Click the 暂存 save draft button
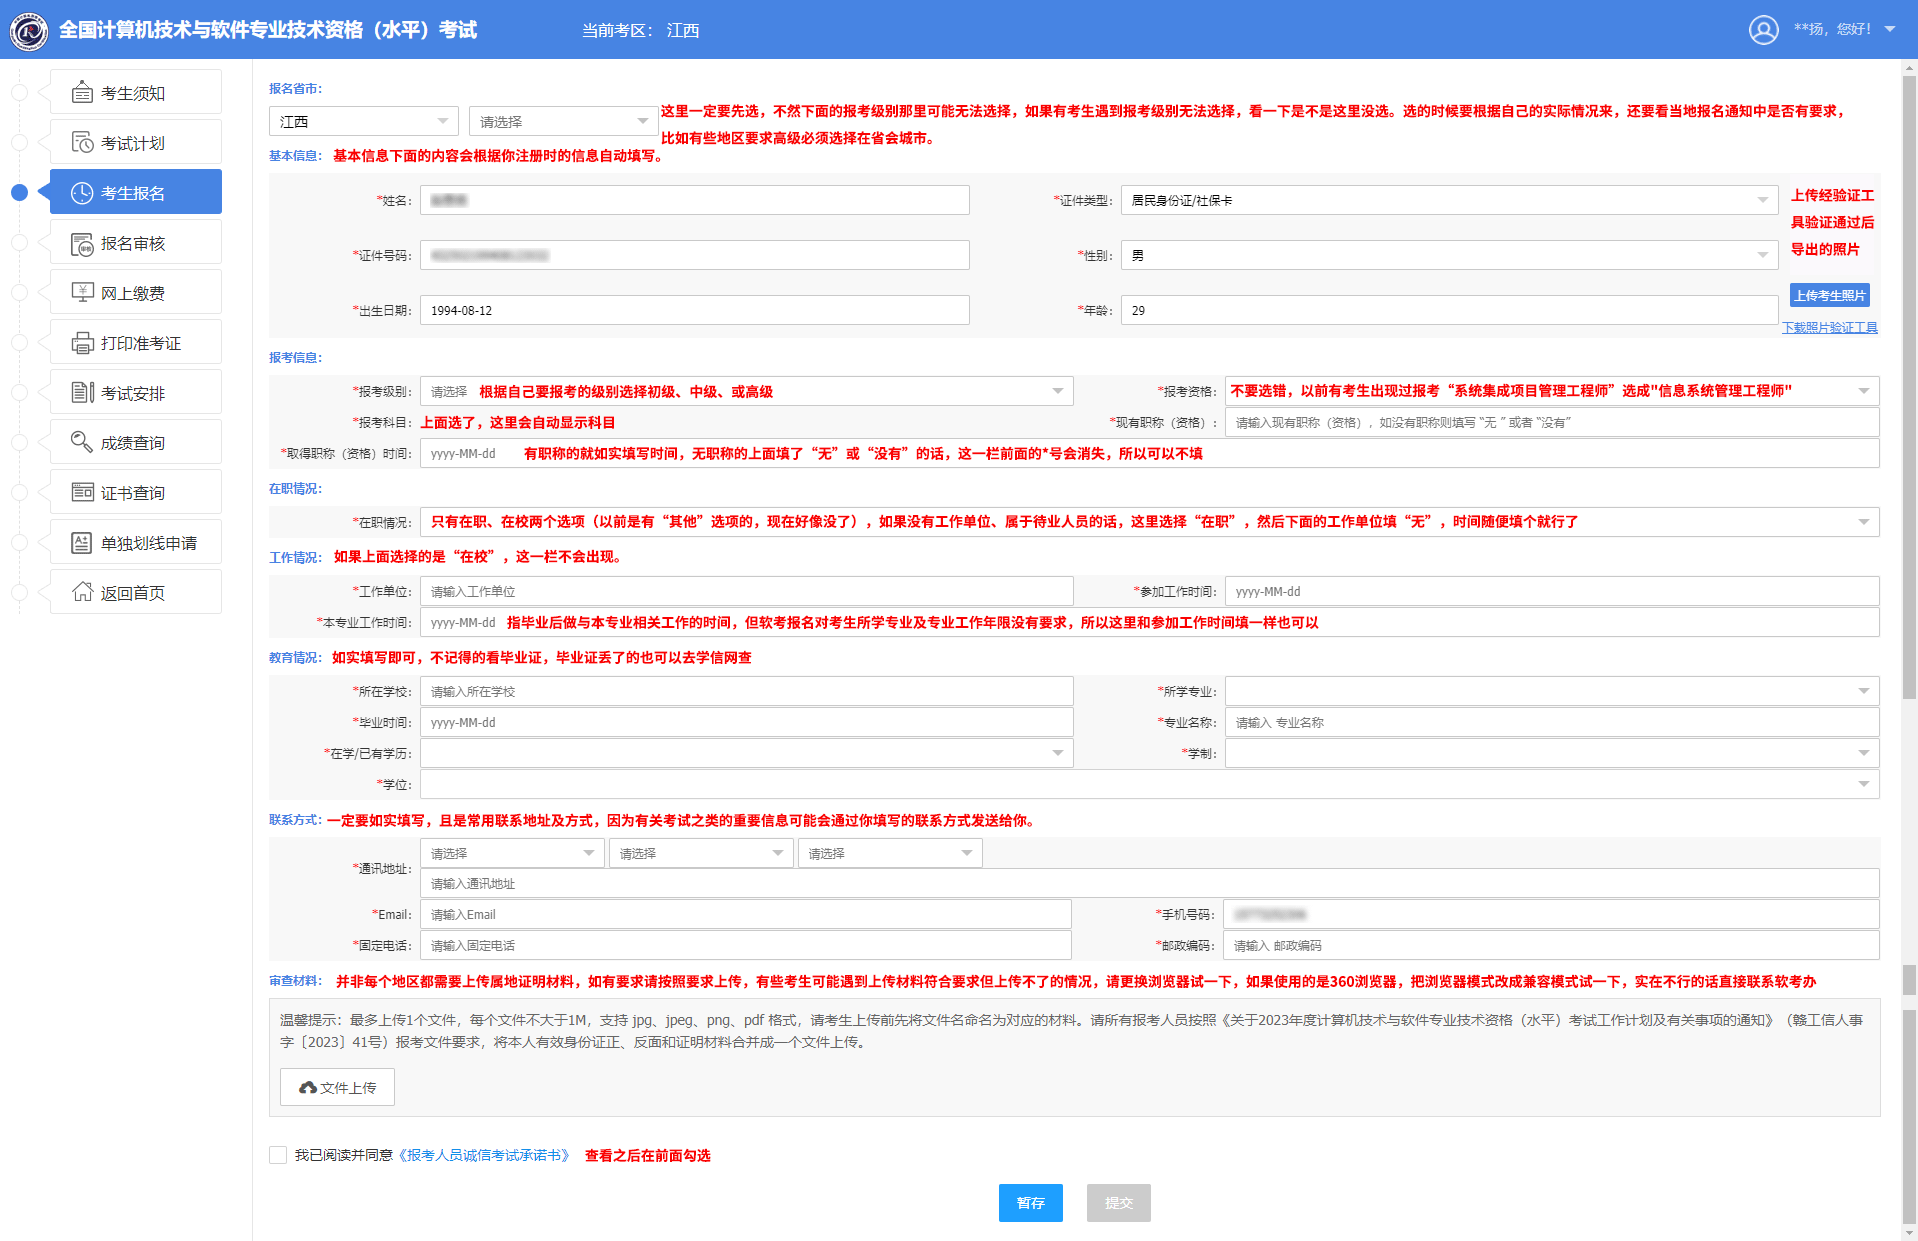This screenshot has height=1241, width=1918. click(x=1030, y=1203)
